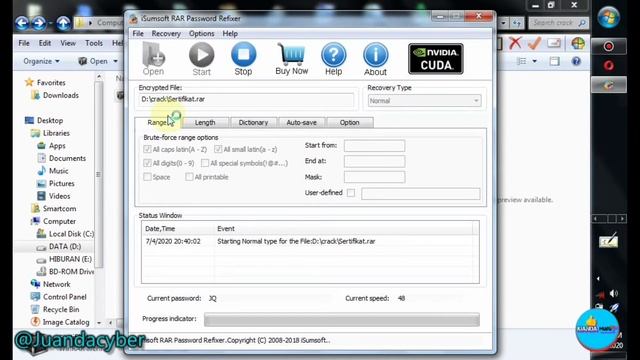Click the orange checkmark icon in Explorer toolbar
This screenshot has height=360, width=640.
pyautogui.click(x=534, y=42)
